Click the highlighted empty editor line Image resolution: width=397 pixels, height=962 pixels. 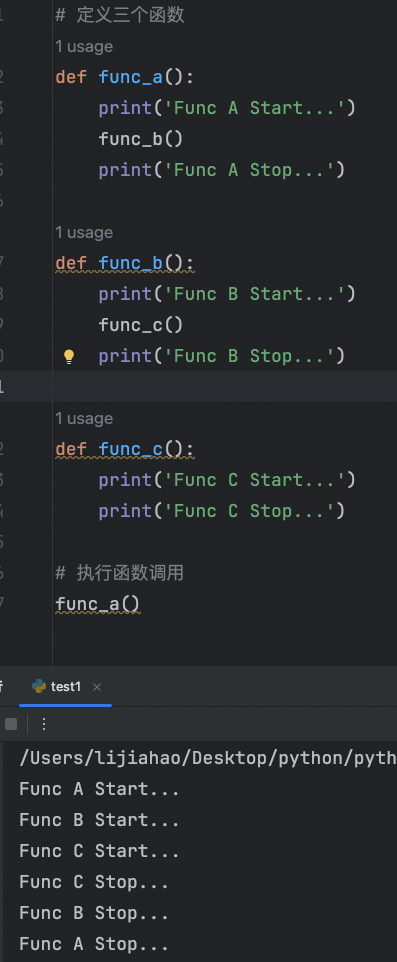click(225, 387)
